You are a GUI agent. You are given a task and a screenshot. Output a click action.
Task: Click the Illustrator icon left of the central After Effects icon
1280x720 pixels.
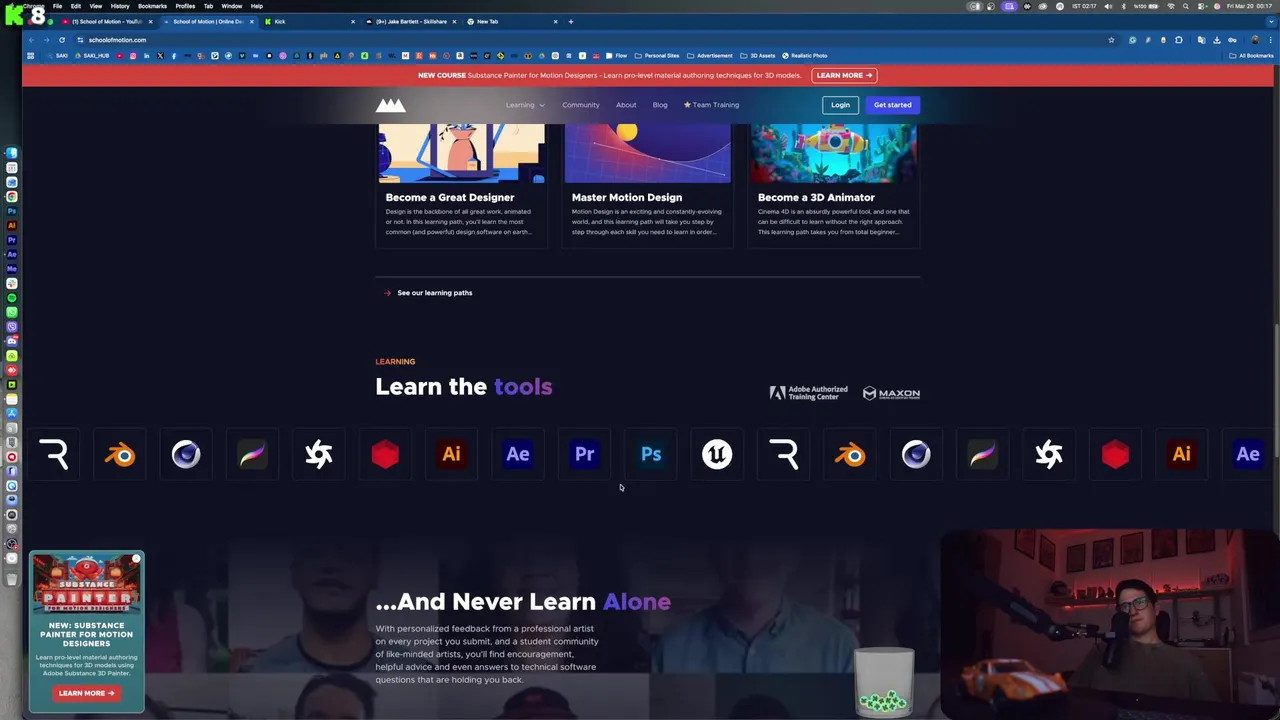click(451, 455)
